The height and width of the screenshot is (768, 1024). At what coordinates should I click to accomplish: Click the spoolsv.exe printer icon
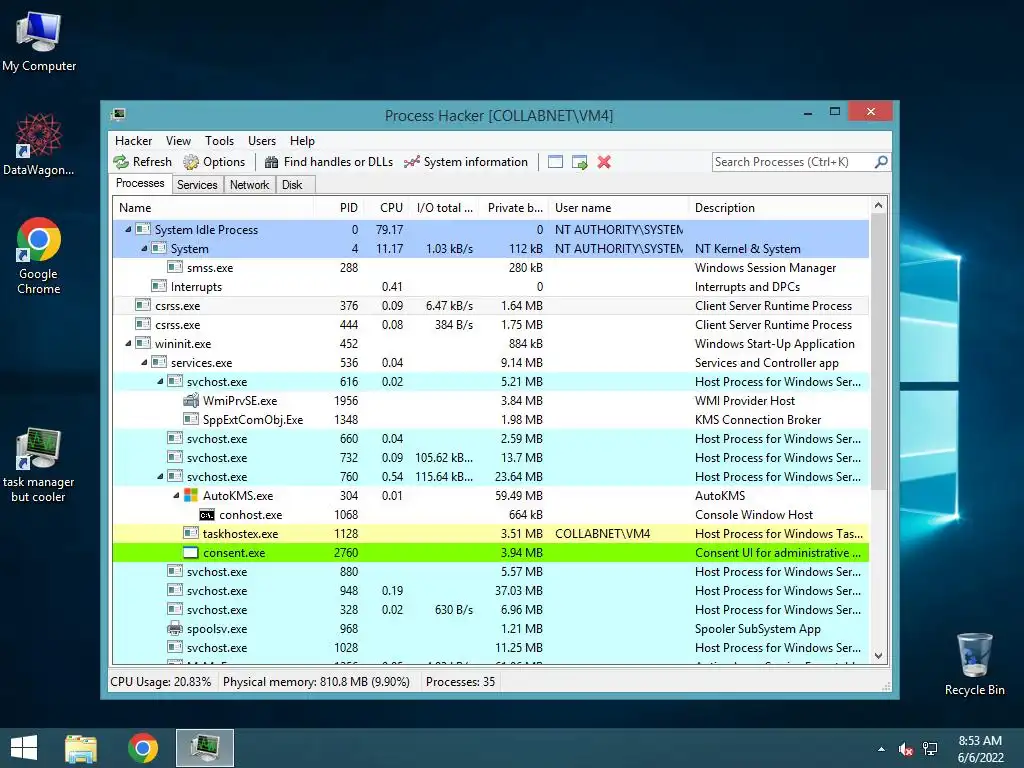(175, 629)
